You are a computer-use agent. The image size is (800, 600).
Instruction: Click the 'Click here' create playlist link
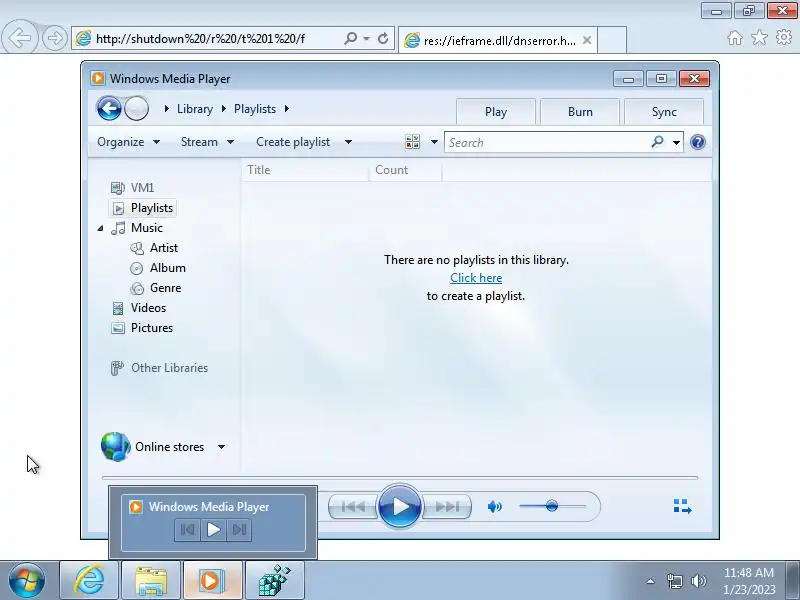click(476, 278)
